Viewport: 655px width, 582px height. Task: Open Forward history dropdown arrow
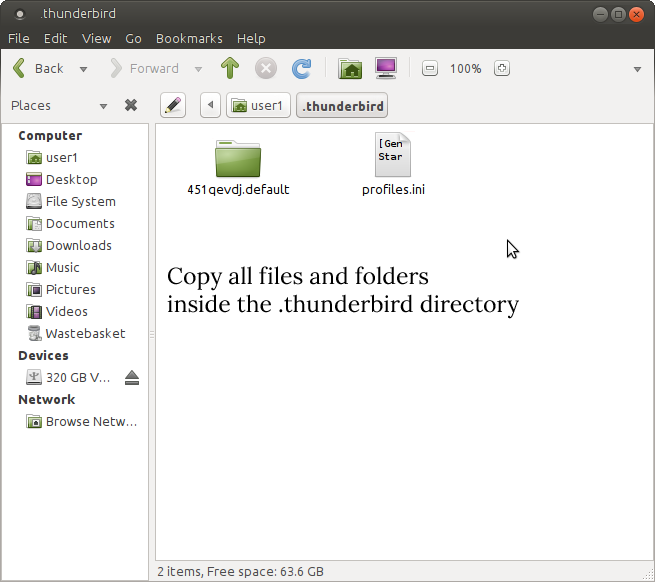coord(198,69)
